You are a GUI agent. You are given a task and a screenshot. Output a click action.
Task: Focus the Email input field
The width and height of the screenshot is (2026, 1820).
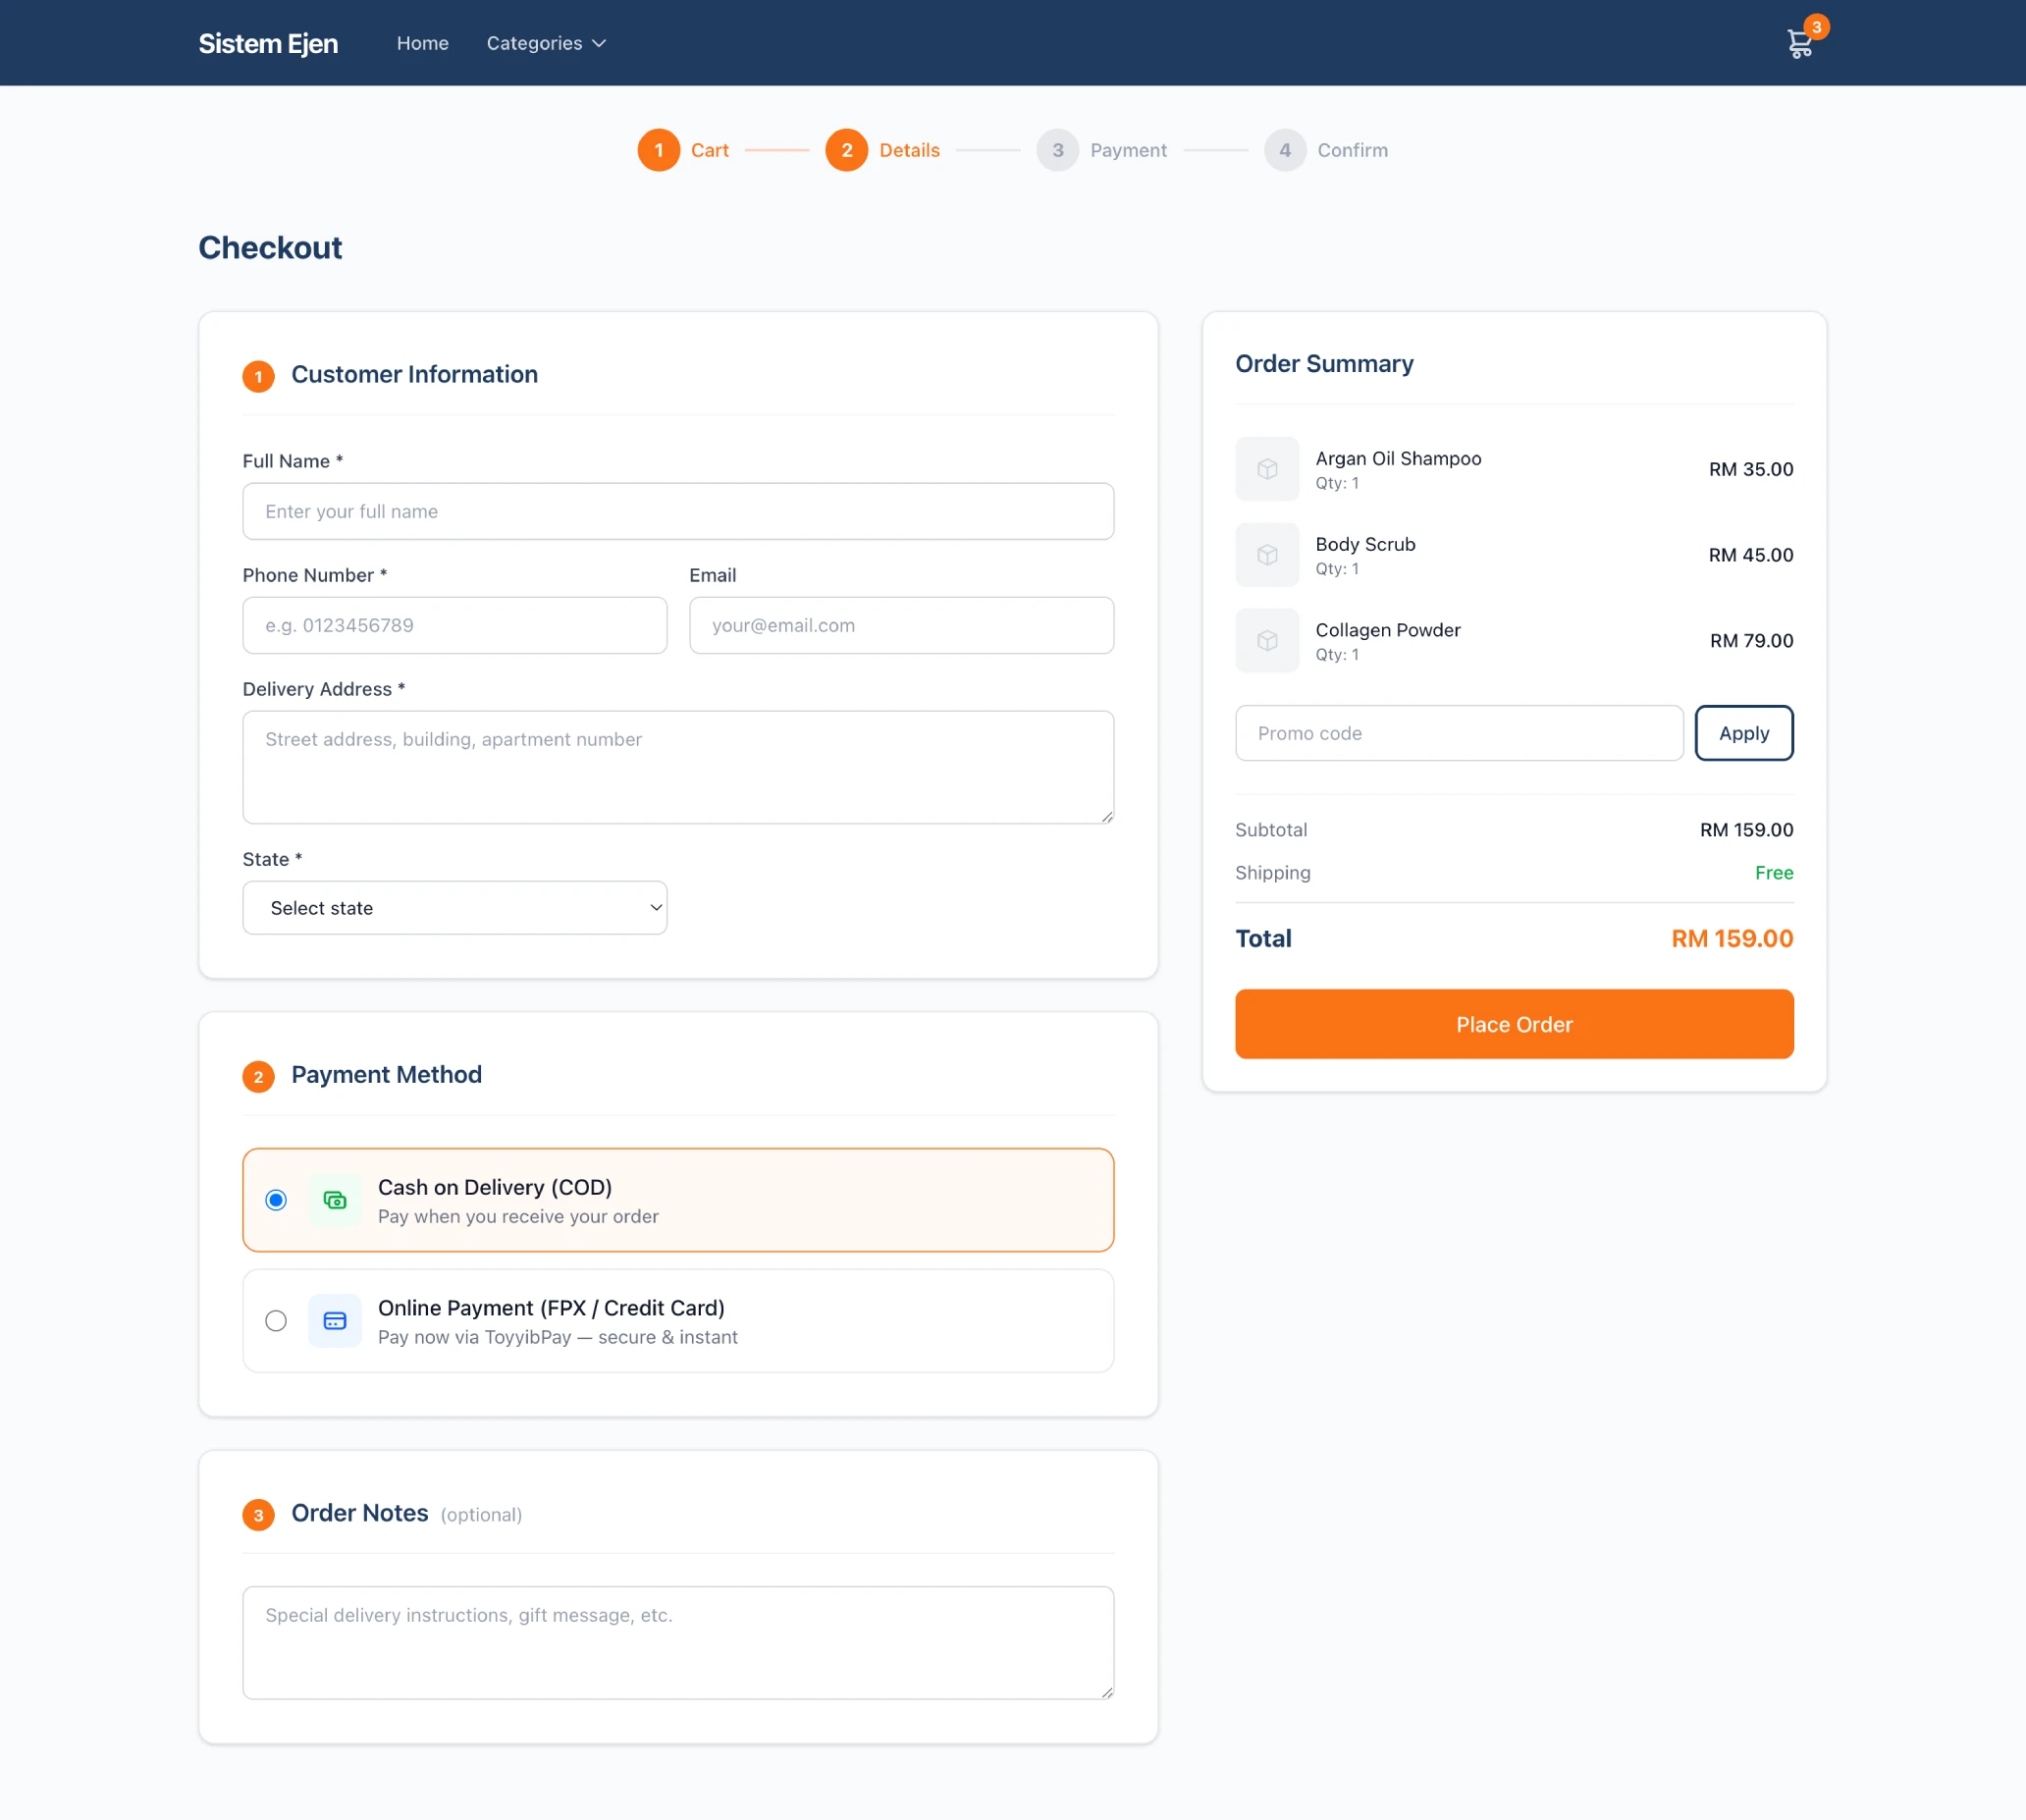[x=902, y=625]
